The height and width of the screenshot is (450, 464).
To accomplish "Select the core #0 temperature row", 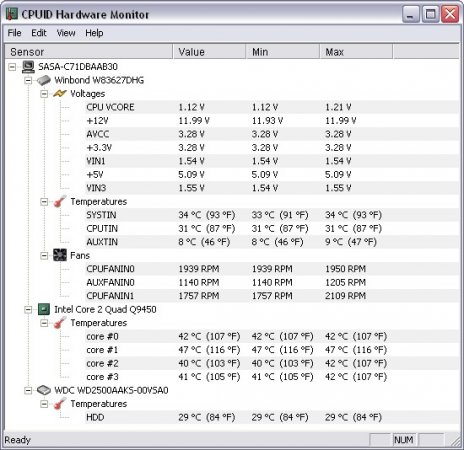I will coord(272,336).
